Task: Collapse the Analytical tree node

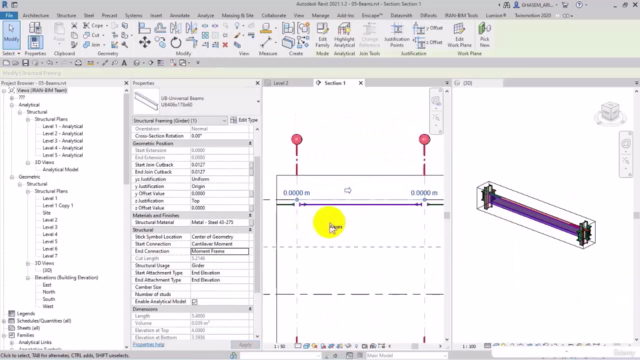Action: pyautogui.click(x=12, y=105)
